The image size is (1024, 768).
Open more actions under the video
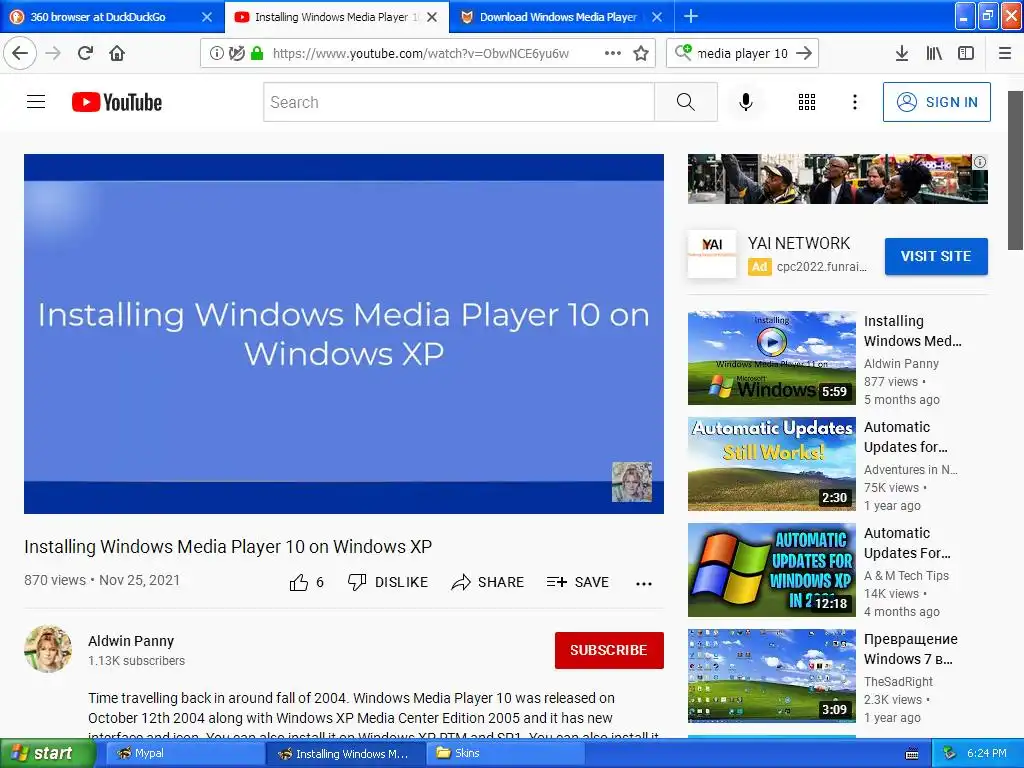click(x=644, y=583)
